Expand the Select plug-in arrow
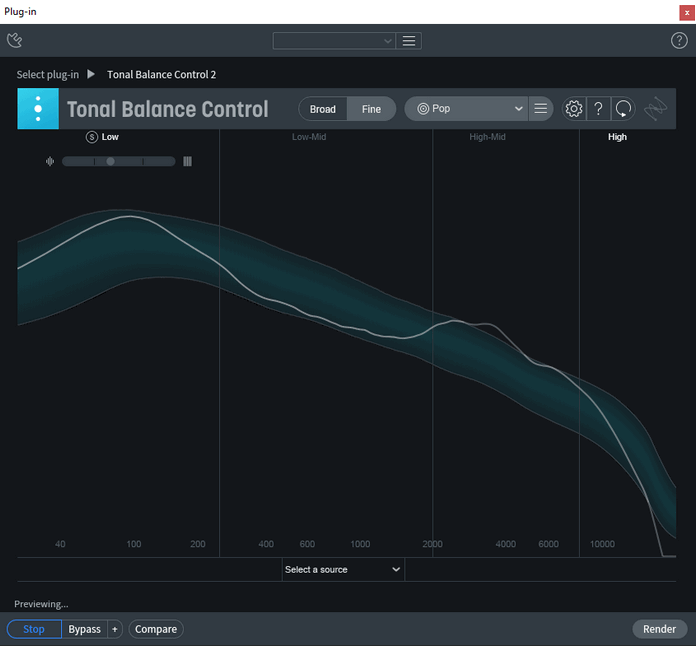The image size is (696, 646). click(x=91, y=74)
